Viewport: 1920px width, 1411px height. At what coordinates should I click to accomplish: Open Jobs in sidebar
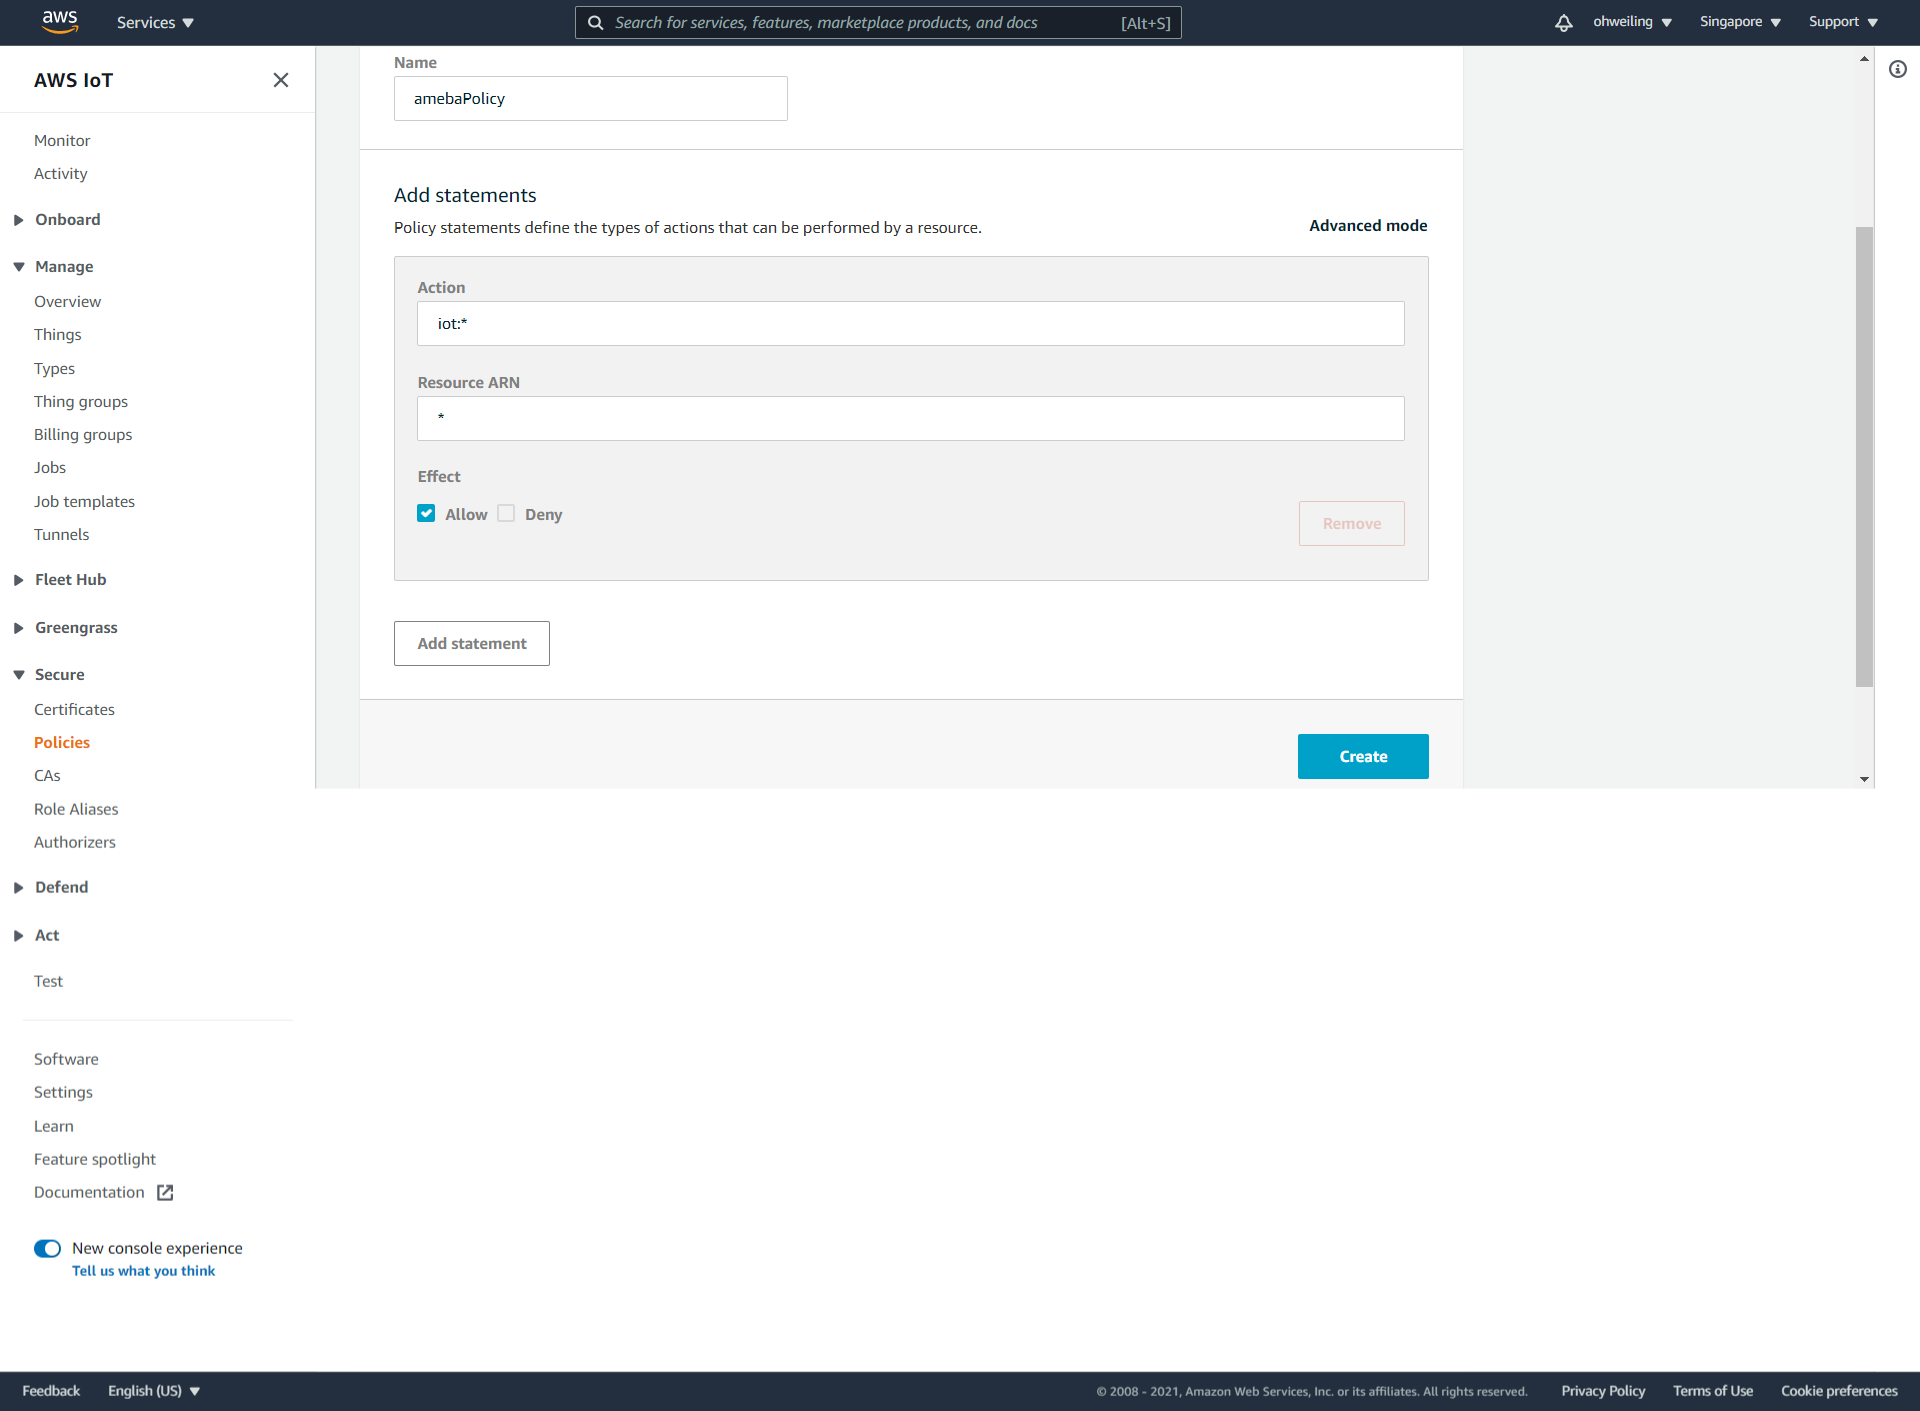pyautogui.click(x=50, y=468)
